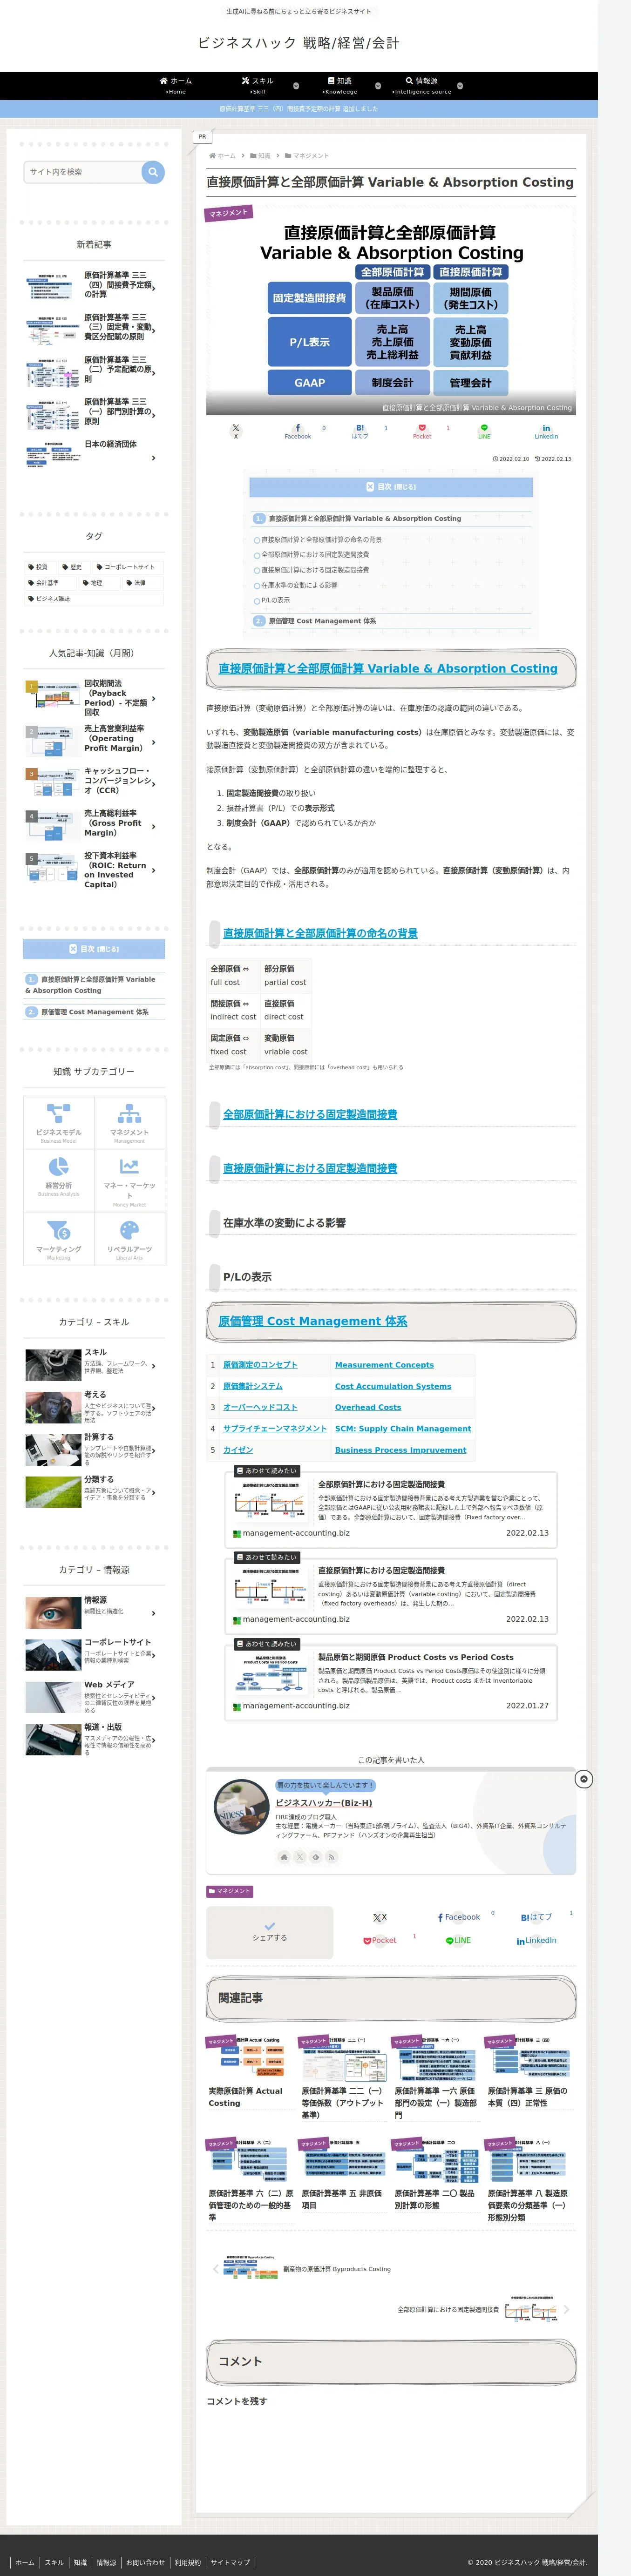Open author's RSS feed icon
This screenshot has width=631, height=2576.
point(331,1857)
